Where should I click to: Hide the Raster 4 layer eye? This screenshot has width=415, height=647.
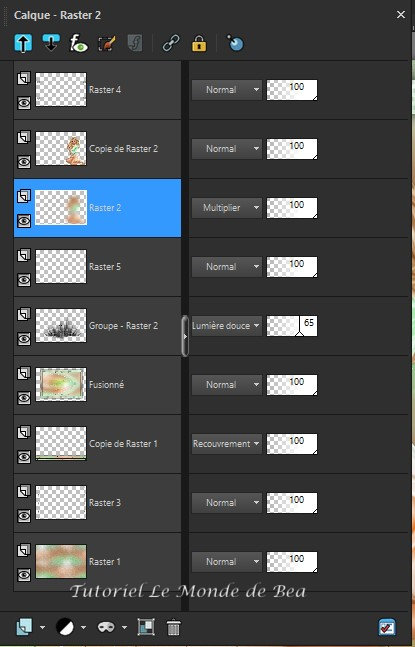click(24, 103)
